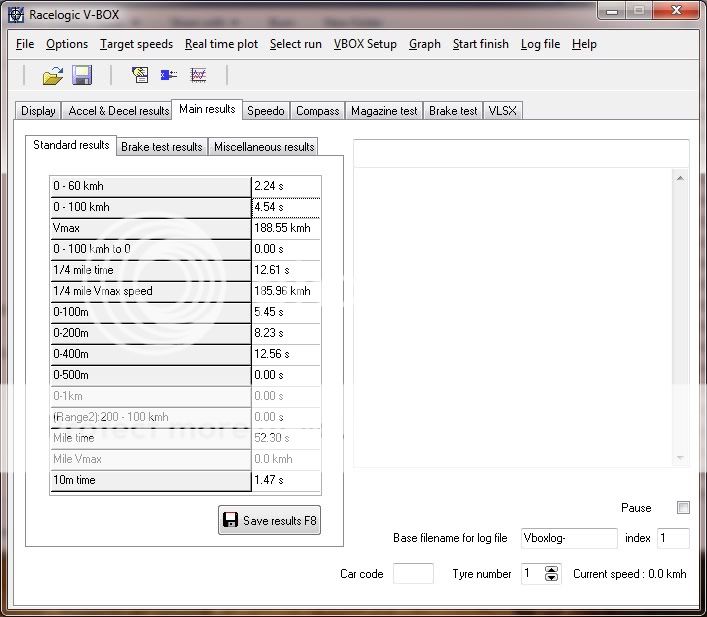Open the Target speeds menu
Viewport: 707px width, 617px height.
coord(136,44)
